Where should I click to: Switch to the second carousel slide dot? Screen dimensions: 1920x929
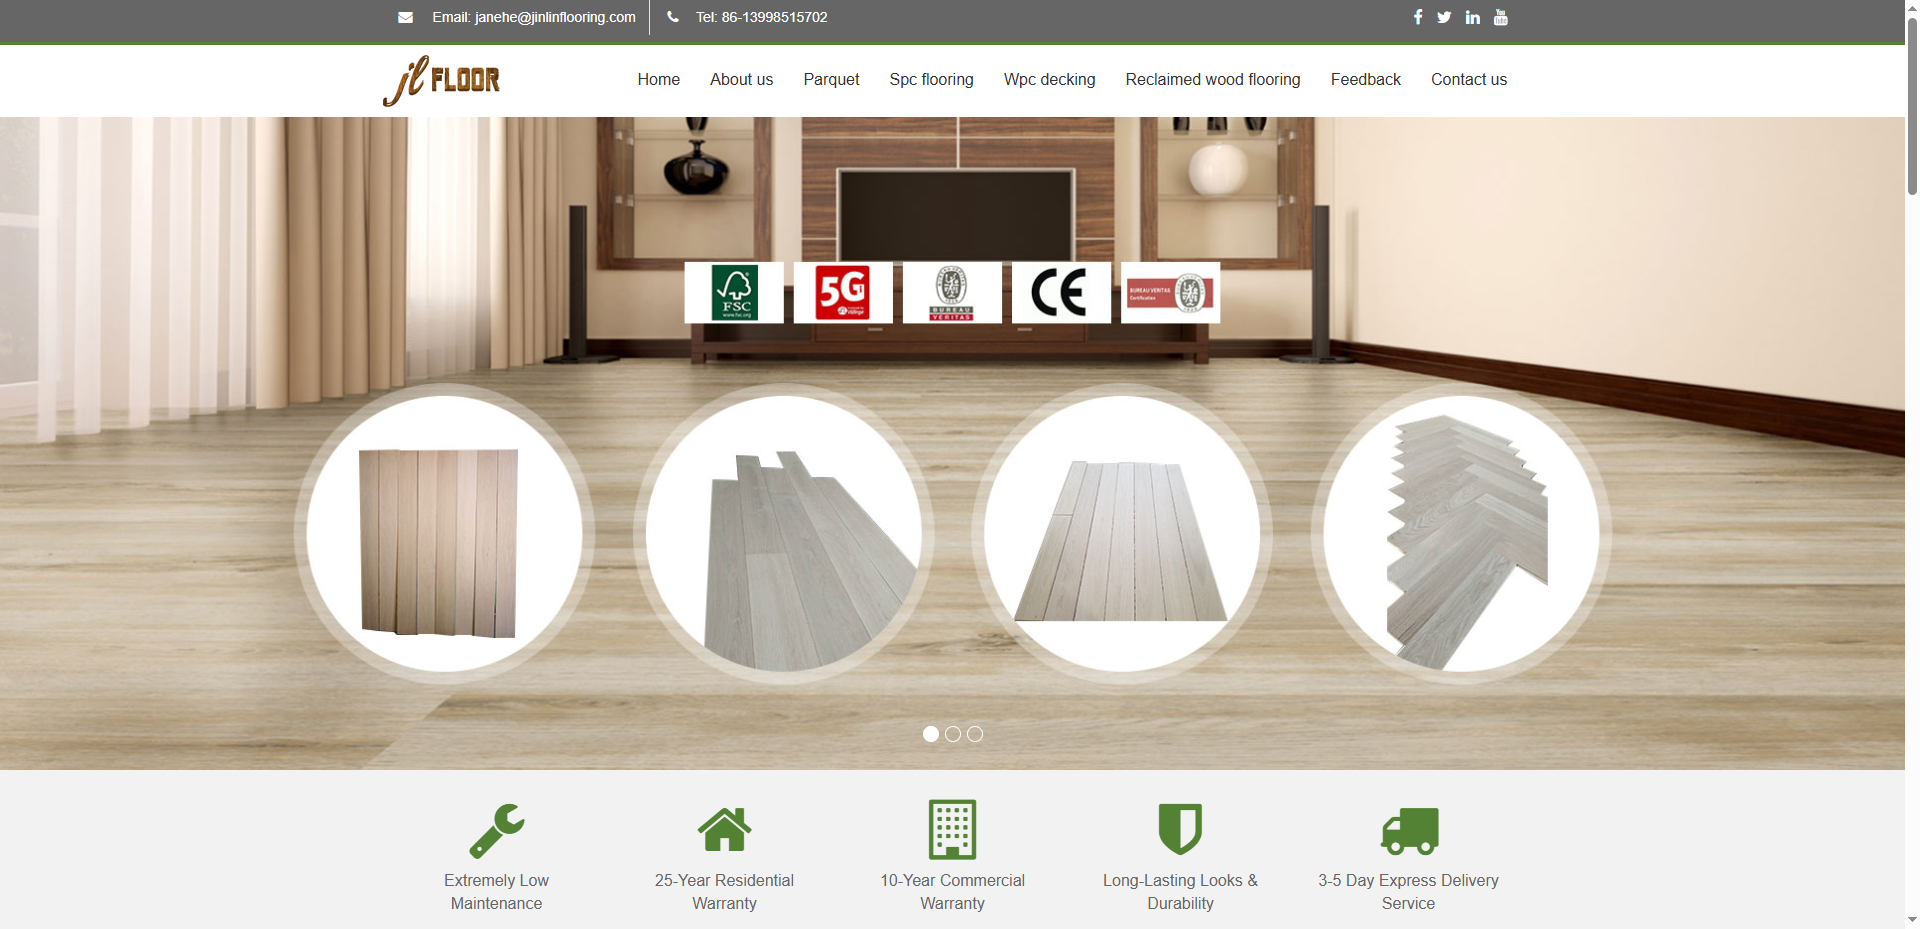[x=953, y=734]
